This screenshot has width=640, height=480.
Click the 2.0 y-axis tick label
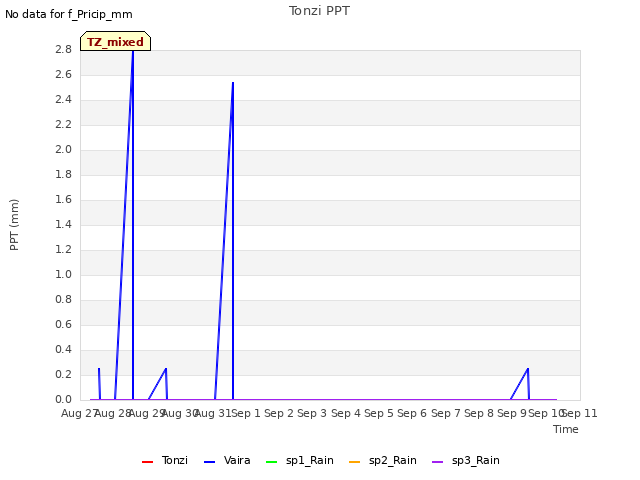[63, 149]
